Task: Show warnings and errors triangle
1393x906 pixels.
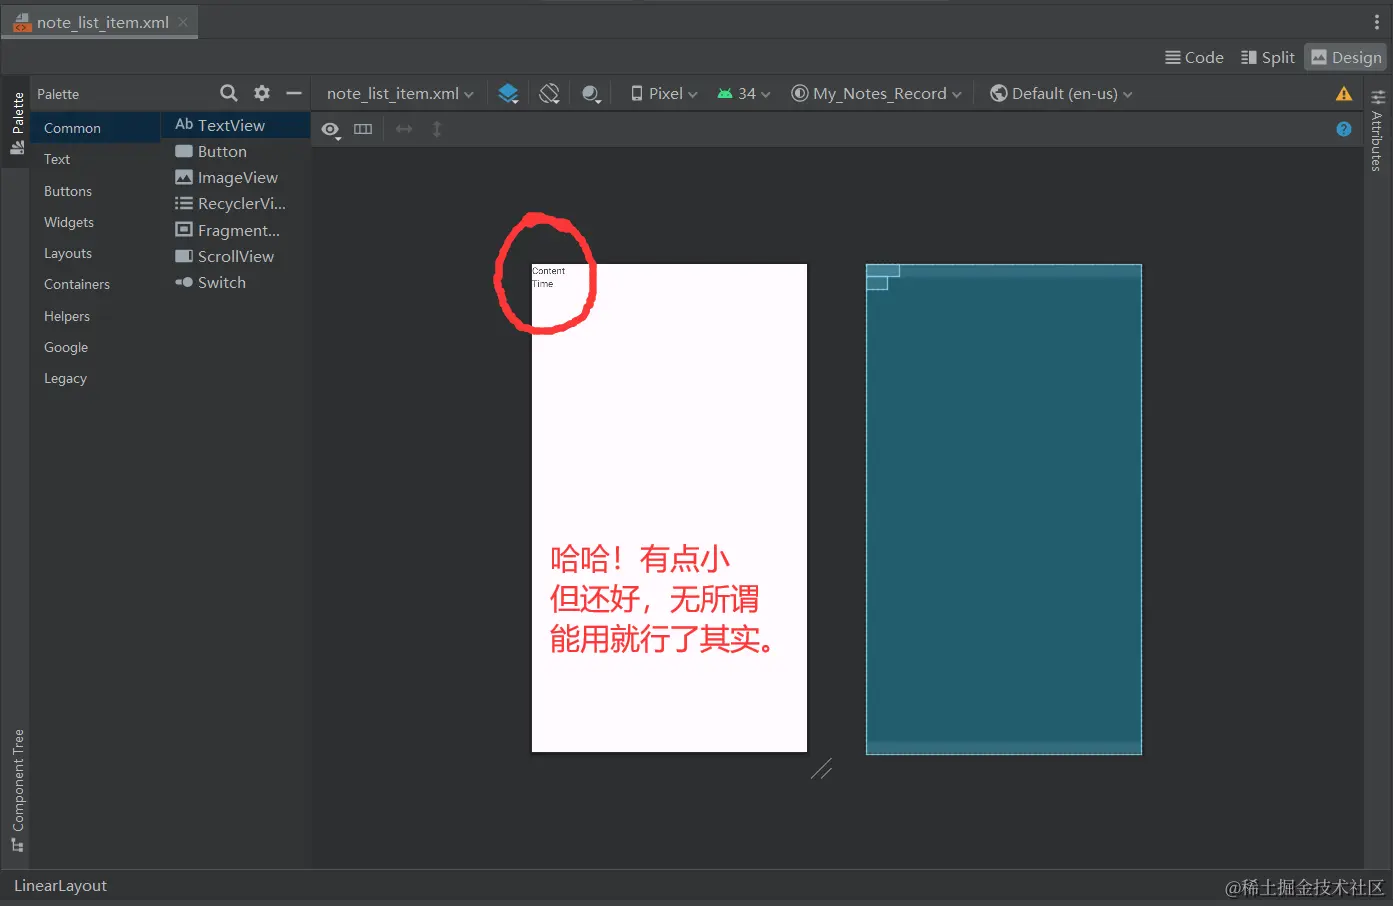Action: click(1344, 94)
